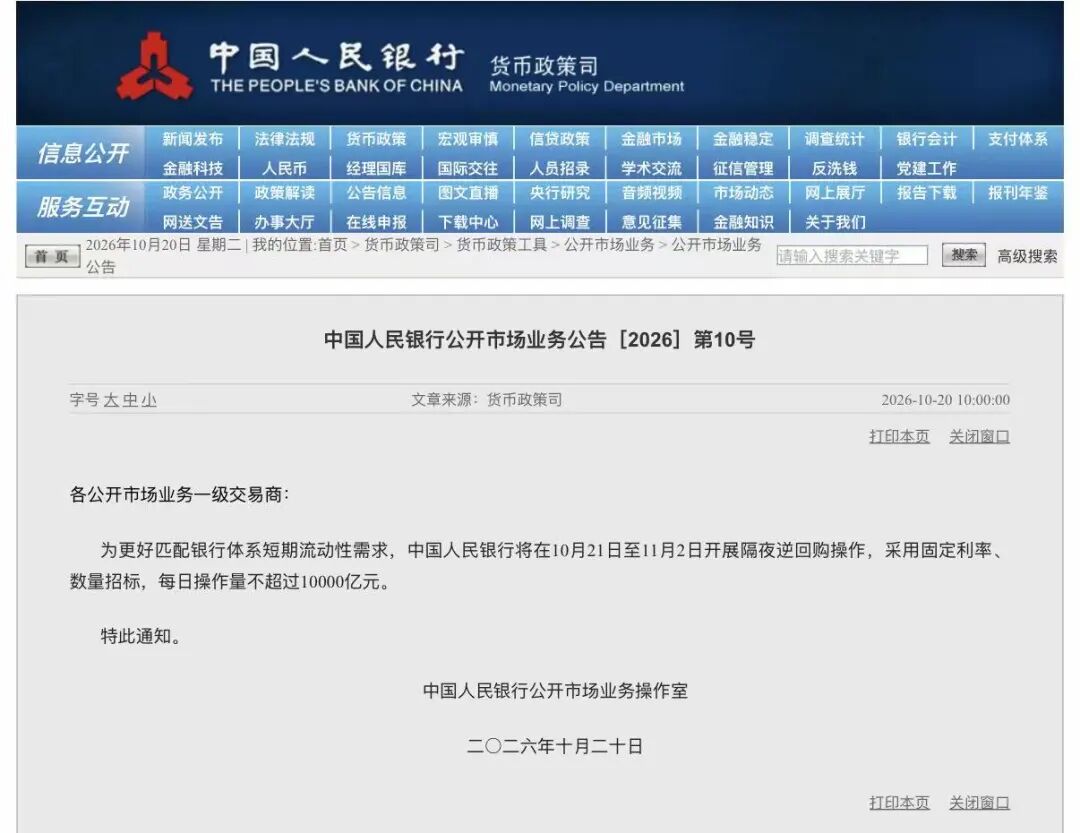The height and width of the screenshot is (833, 1080).
Task: Click bottom 关闭窗口 link
Action: [x=979, y=803]
